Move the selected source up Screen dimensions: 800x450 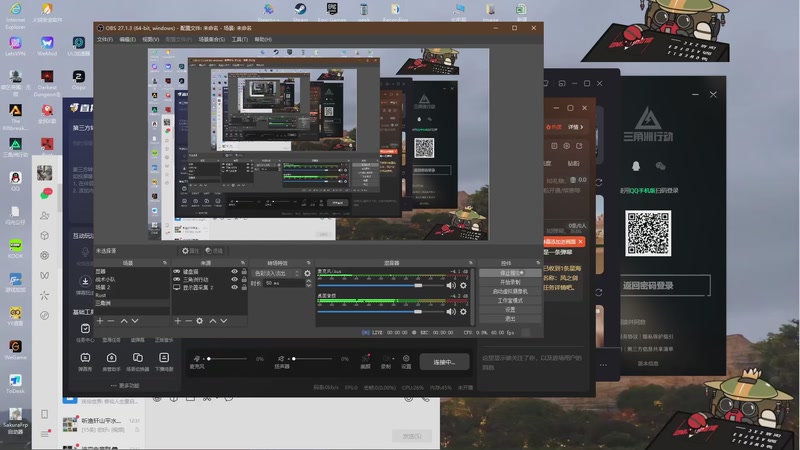pyautogui.click(x=213, y=321)
